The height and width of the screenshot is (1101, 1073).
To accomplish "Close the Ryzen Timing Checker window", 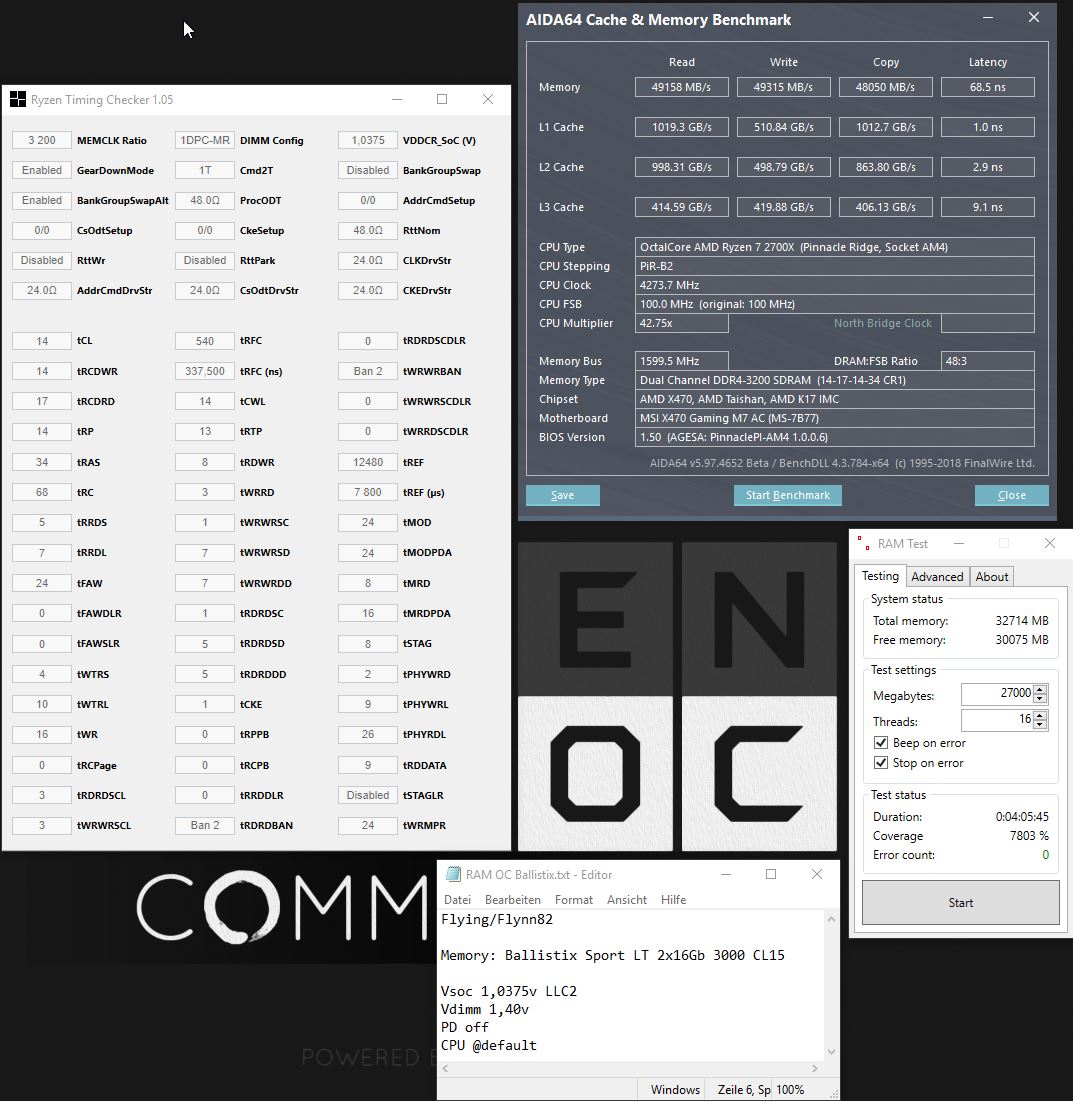I will (x=488, y=100).
